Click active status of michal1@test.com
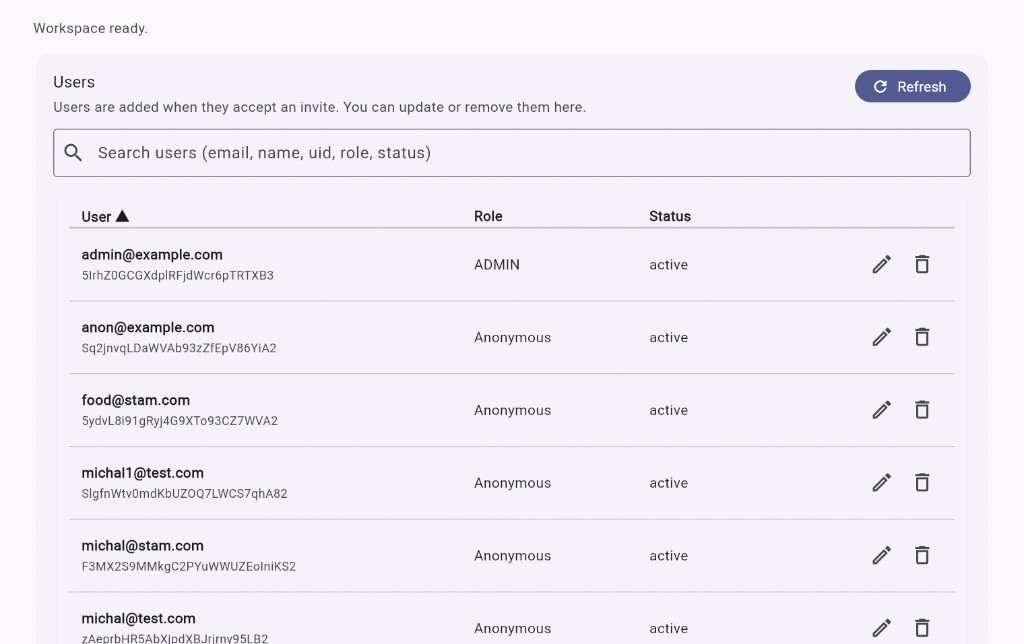The image size is (1024, 644). pos(669,483)
